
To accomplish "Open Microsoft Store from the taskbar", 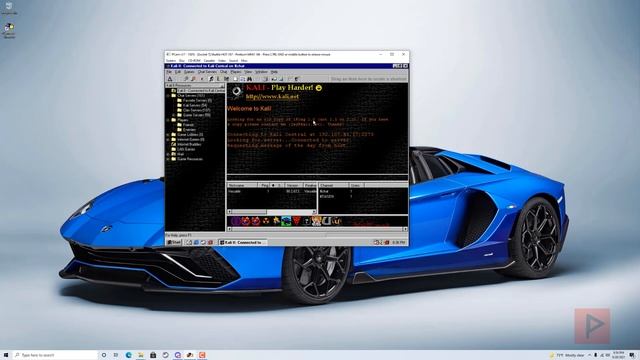I will click(153, 355).
